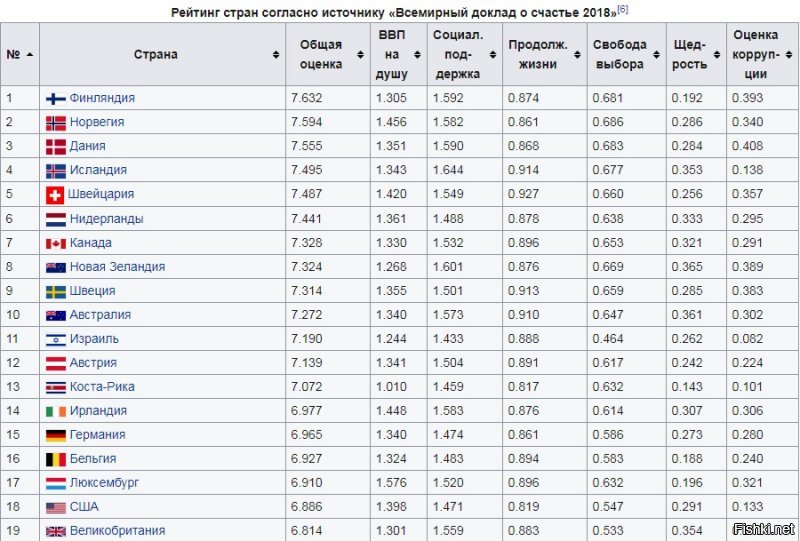Screen dimensions: 800x541
Task: Click the Switzerland flag icon
Action: (55, 194)
